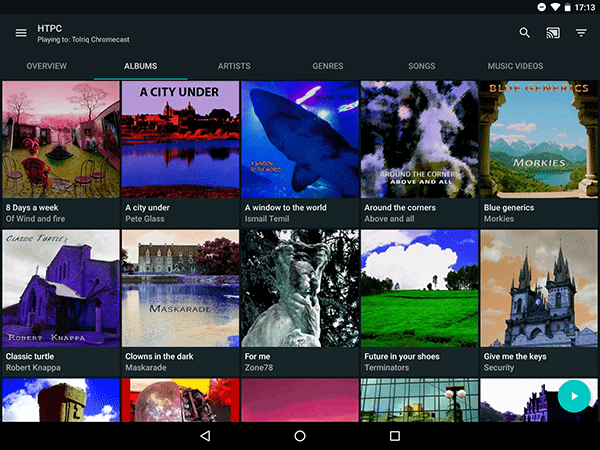Open A city under album cover
The image size is (600, 450).
180,140
